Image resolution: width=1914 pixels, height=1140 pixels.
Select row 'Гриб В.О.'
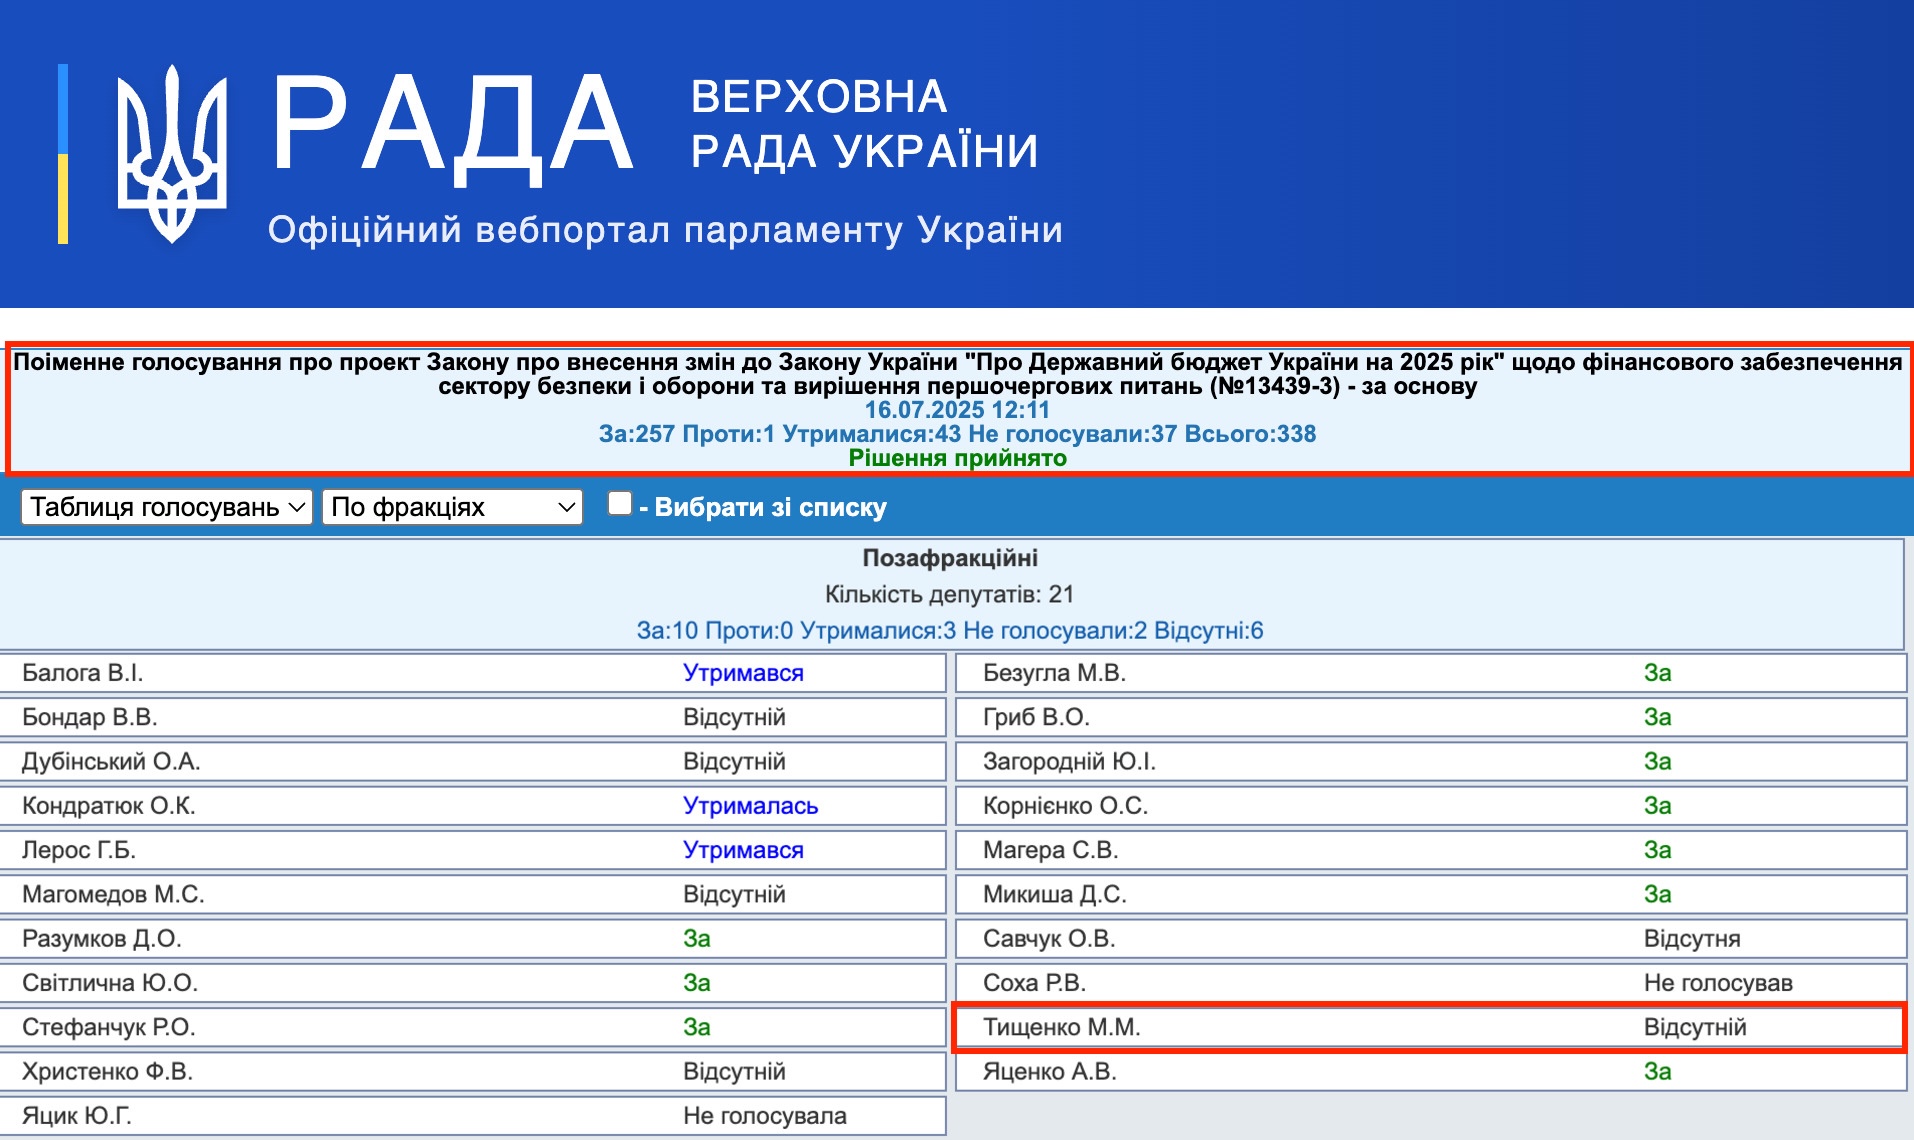pos(1431,717)
